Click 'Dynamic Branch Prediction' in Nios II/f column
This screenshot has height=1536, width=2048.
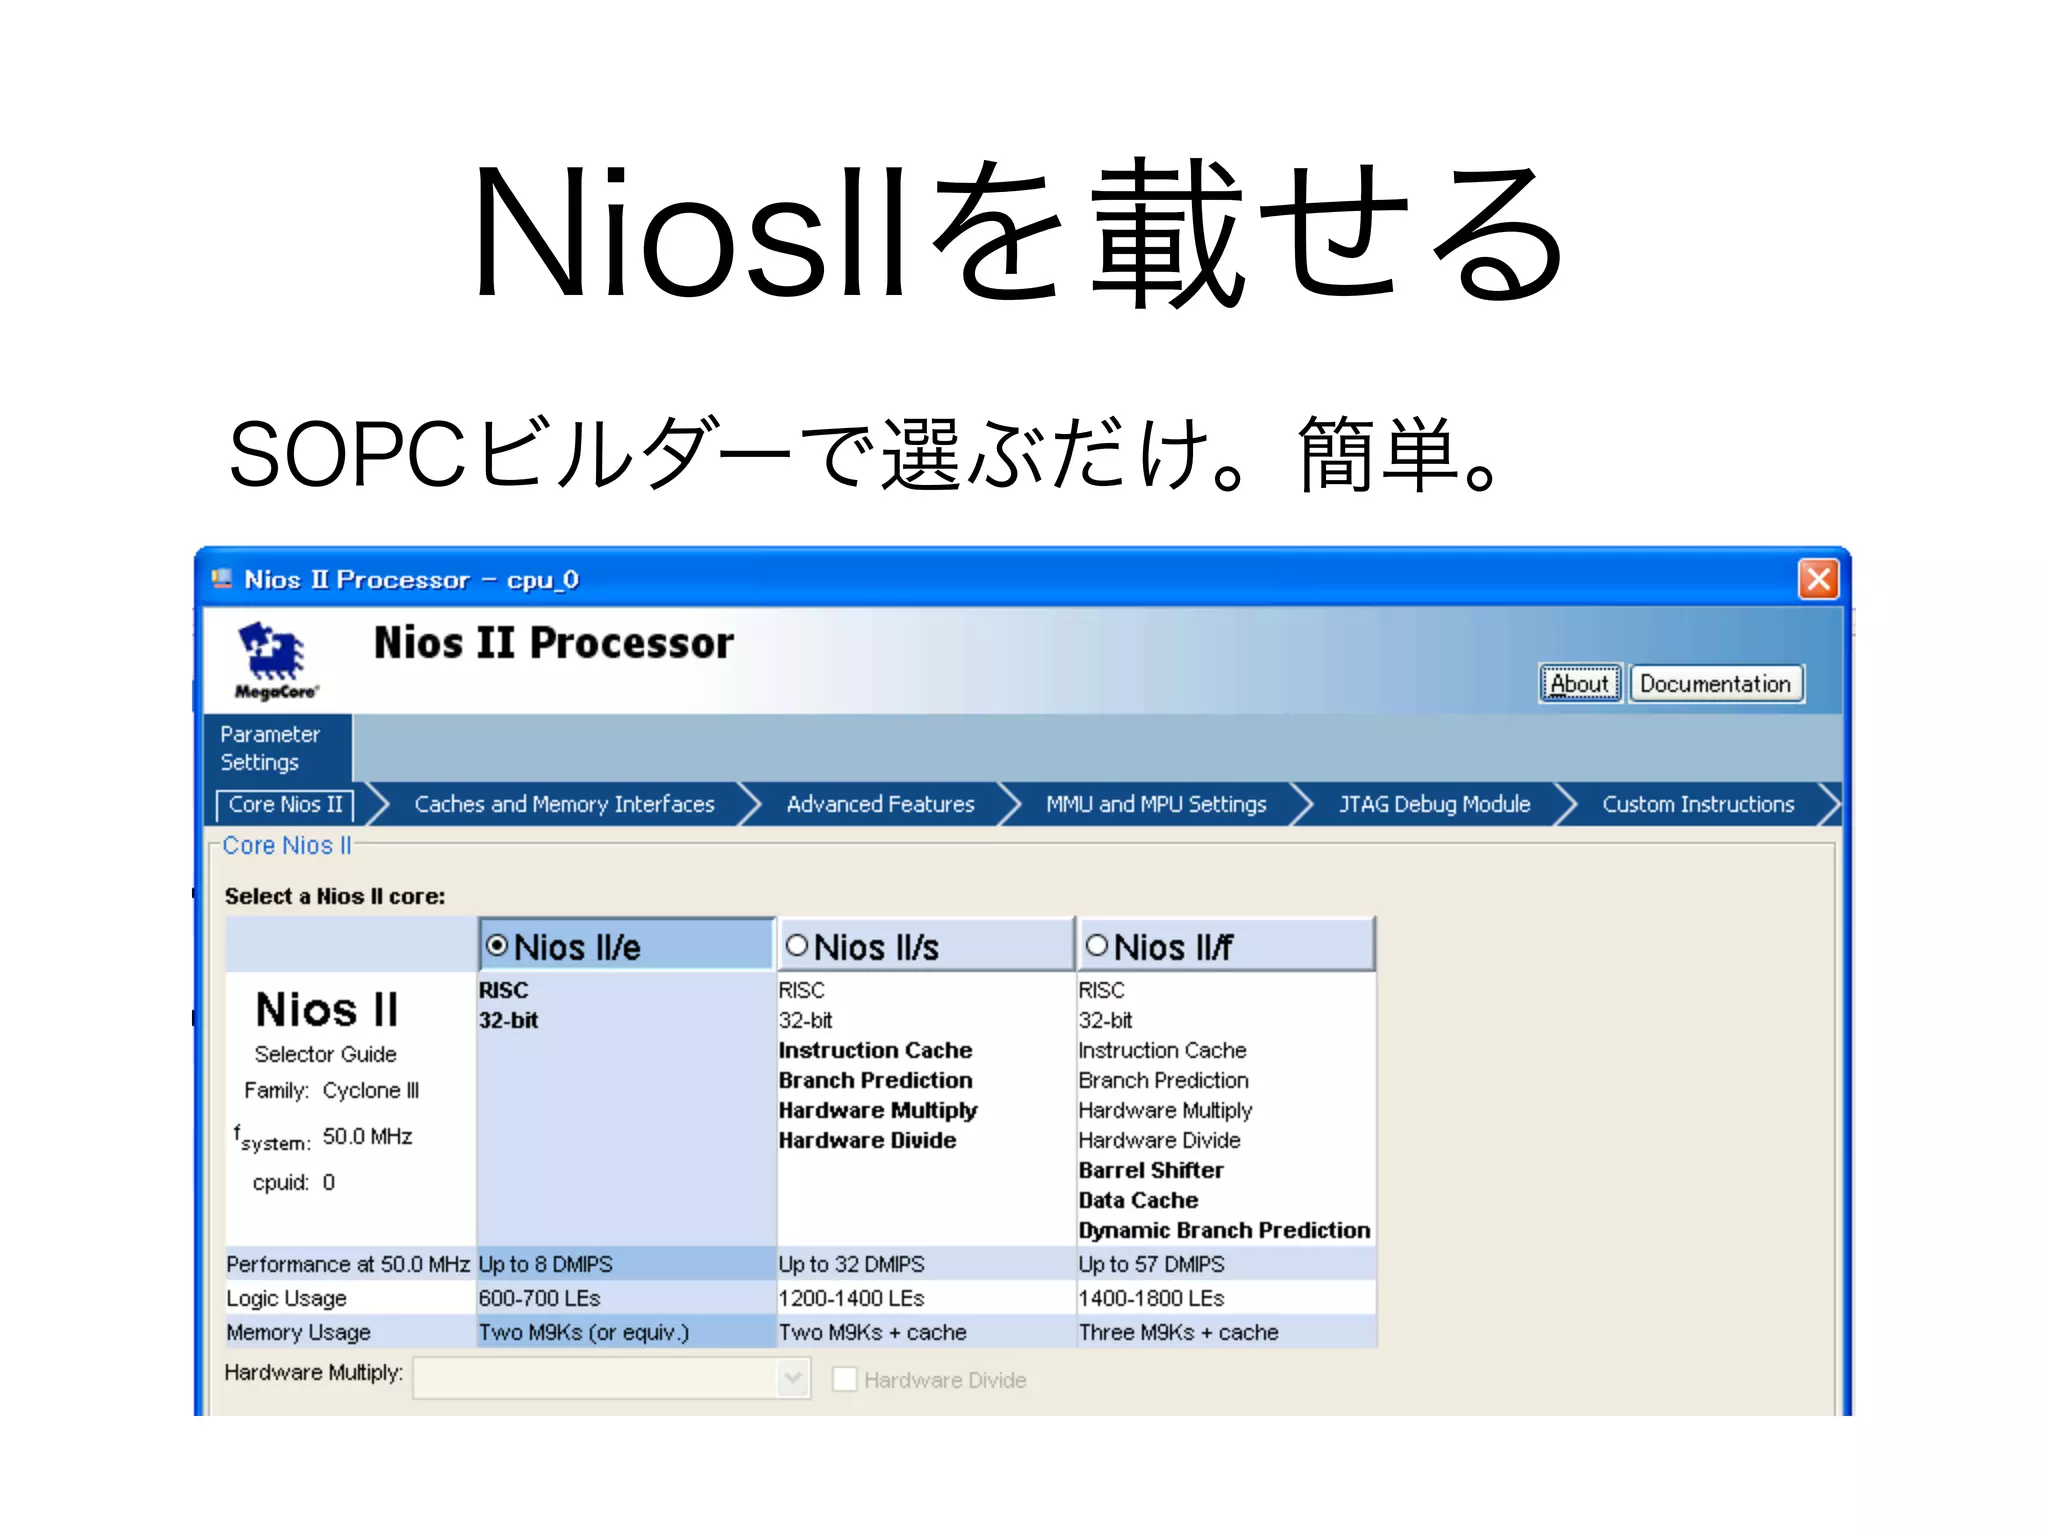click(1224, 1230)
